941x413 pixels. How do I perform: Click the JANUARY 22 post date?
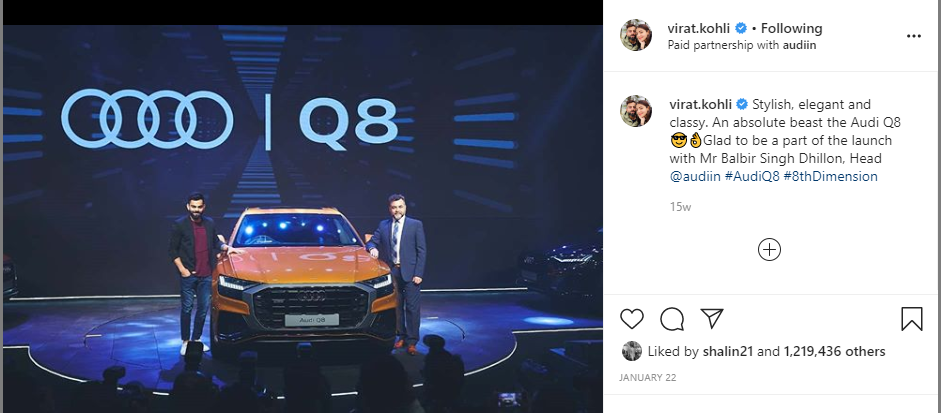tap(646, 378)
